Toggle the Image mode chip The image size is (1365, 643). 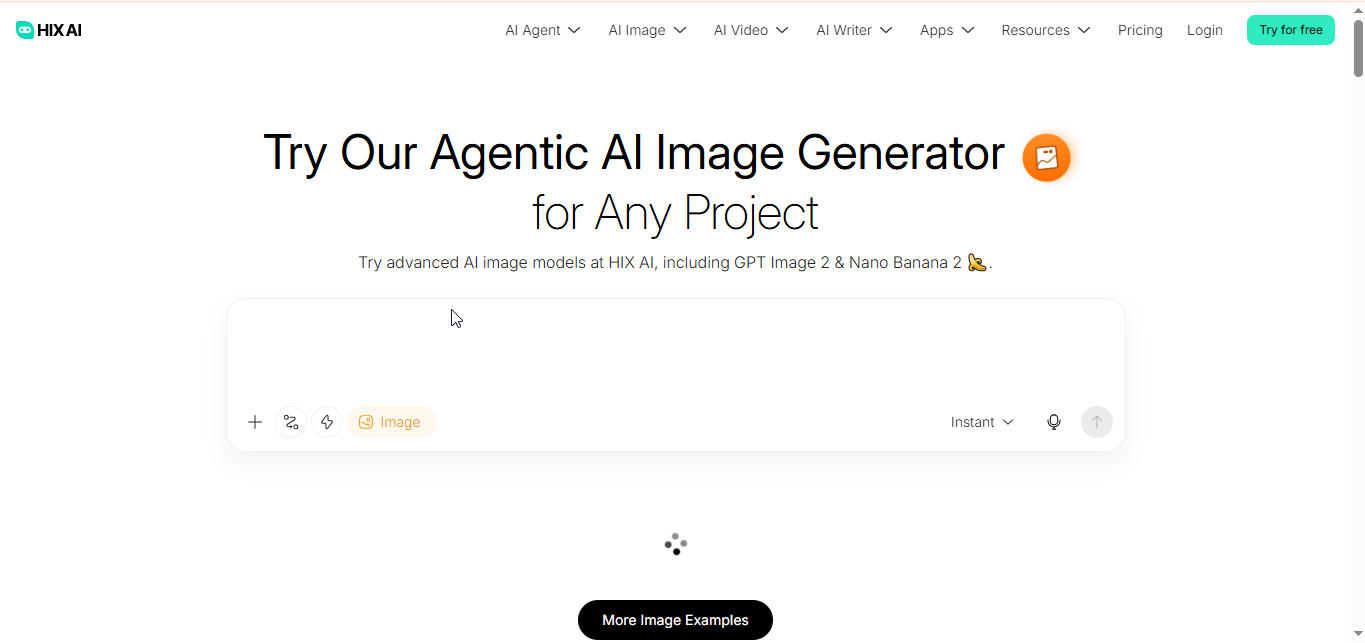click(391, 422)
